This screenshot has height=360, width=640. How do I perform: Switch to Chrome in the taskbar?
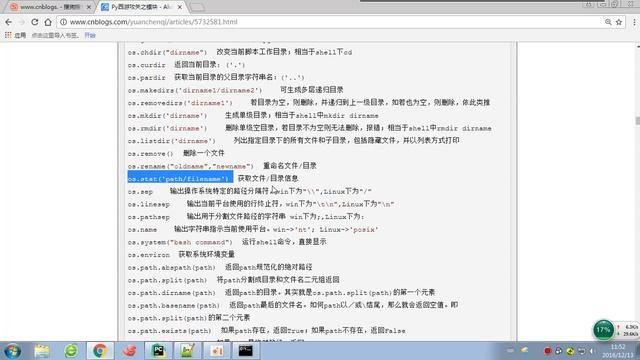(x=100, y=351)
